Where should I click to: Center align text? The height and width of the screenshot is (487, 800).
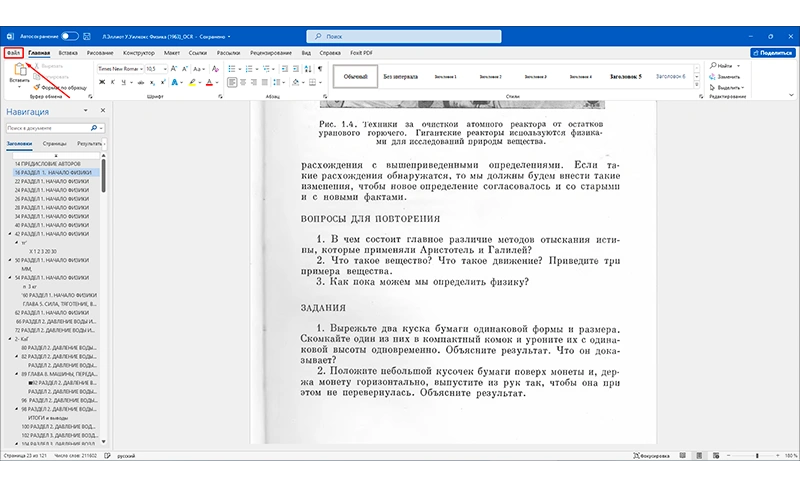point(243,82)
